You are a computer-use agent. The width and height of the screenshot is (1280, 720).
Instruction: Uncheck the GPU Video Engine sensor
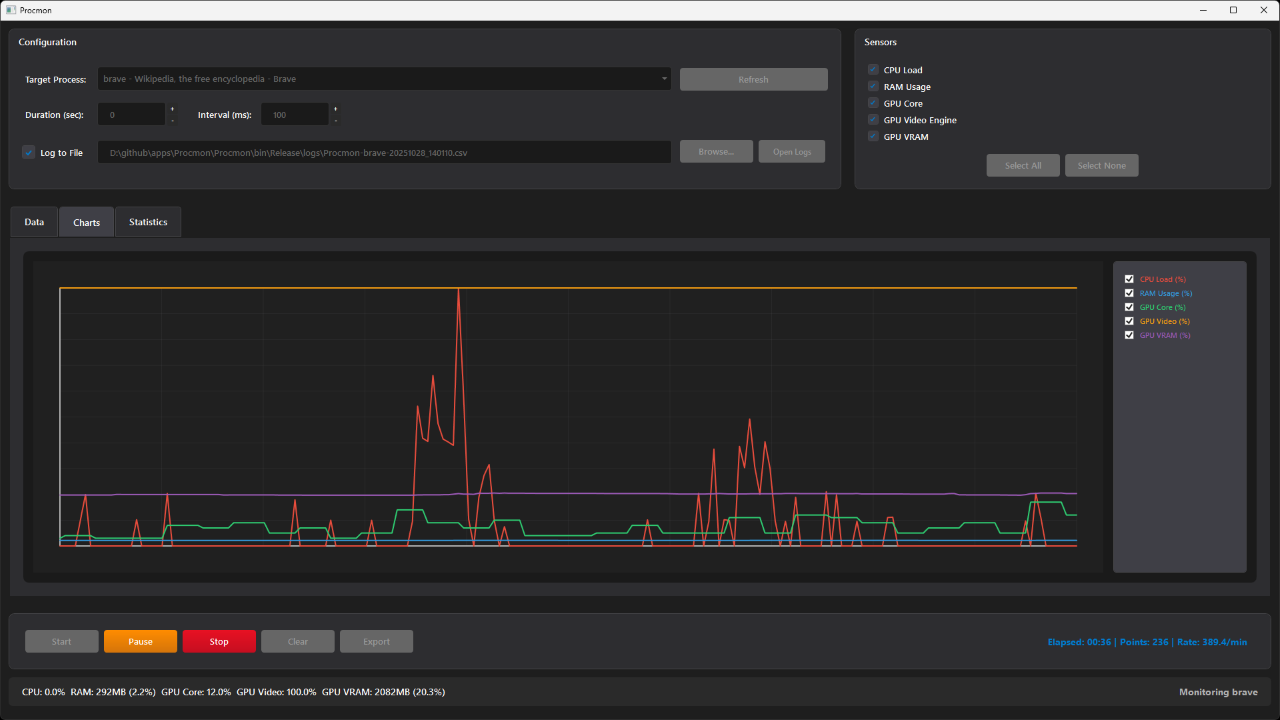pyautogui.click(x=873, y=120)
